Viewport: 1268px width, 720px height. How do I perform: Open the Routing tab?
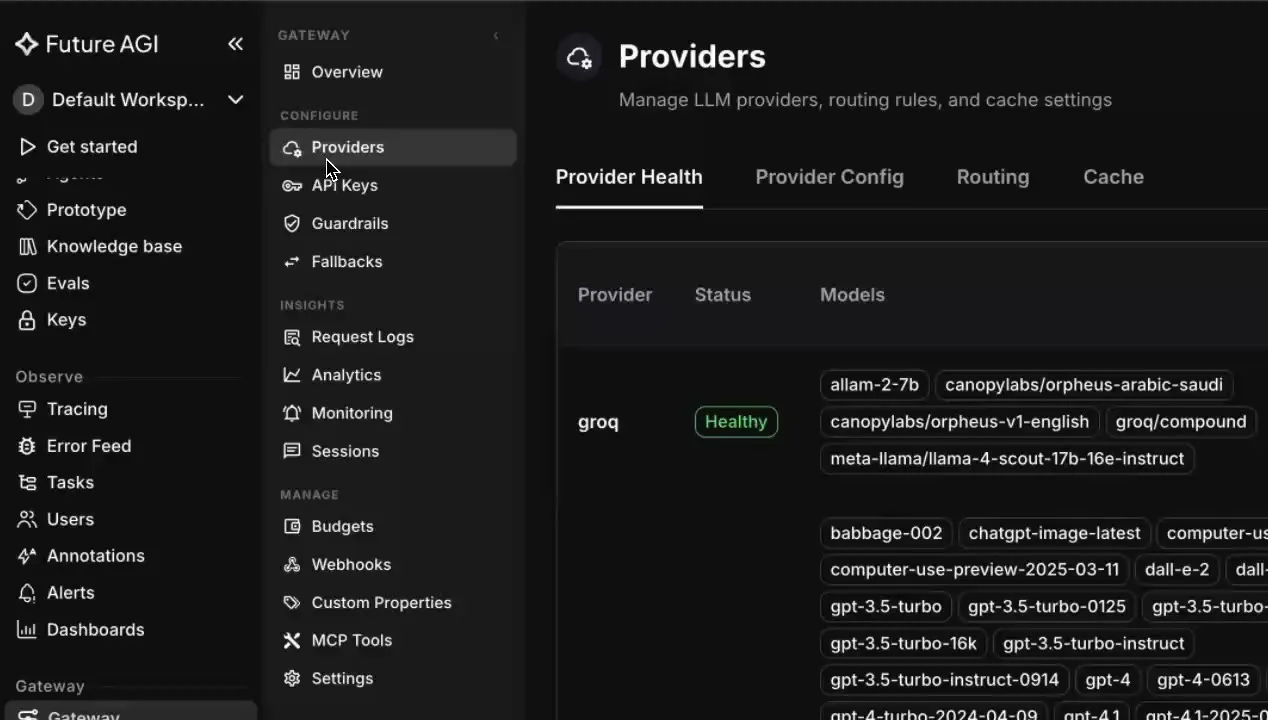[993, 177]
